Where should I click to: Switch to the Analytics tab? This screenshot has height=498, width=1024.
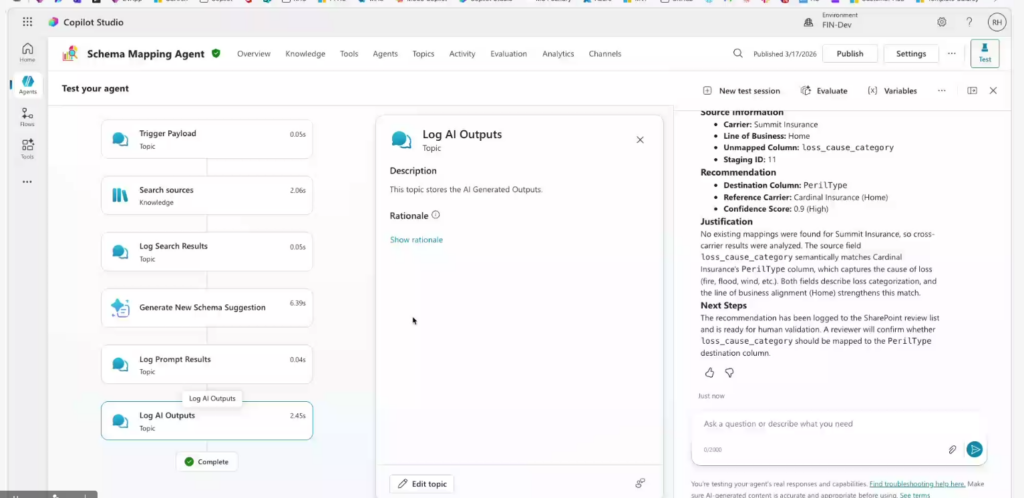pos(558,54)
